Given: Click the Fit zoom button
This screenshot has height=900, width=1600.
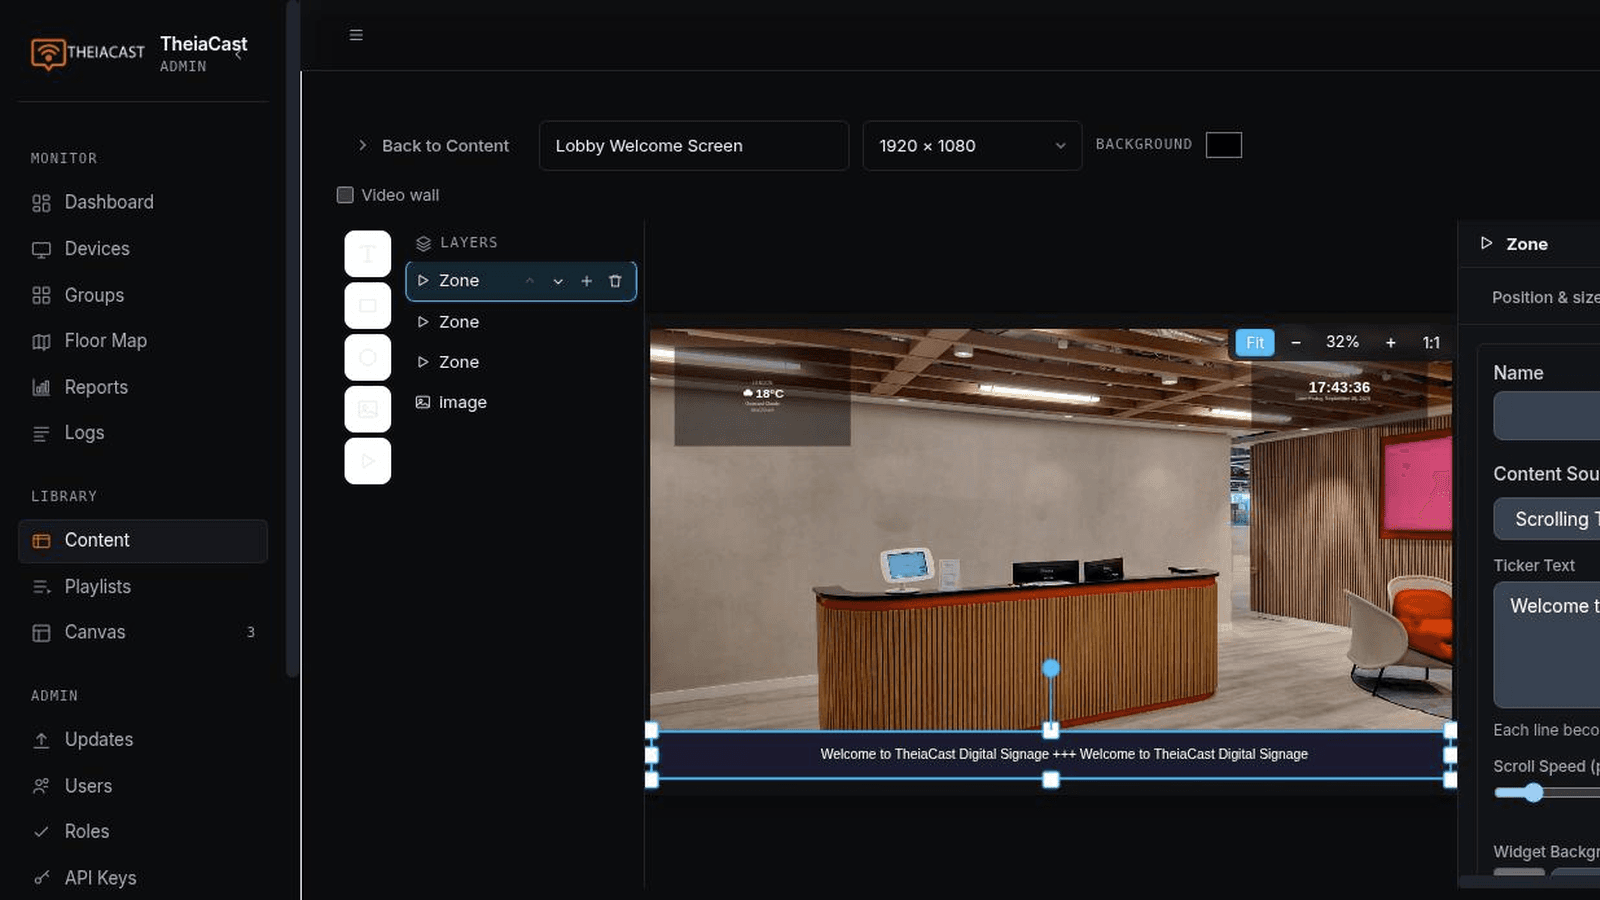Looking at the screenshot, I should (1255, 343).
